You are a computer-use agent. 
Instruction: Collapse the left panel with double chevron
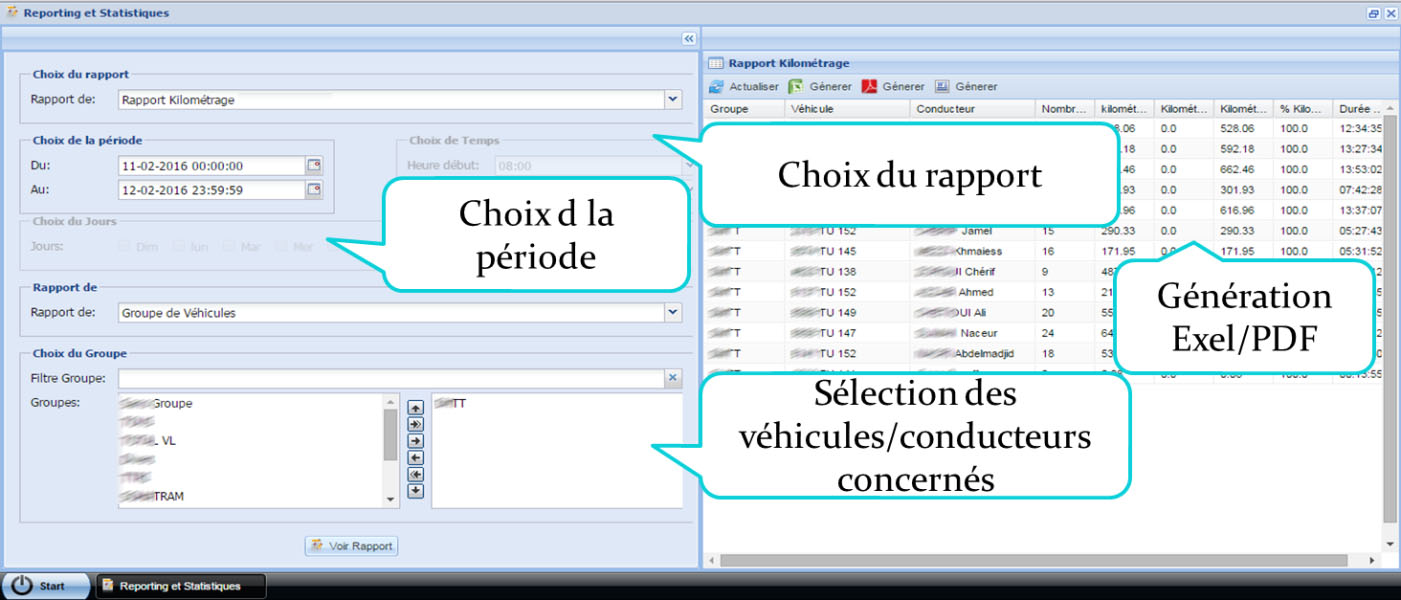coord(688,38)
